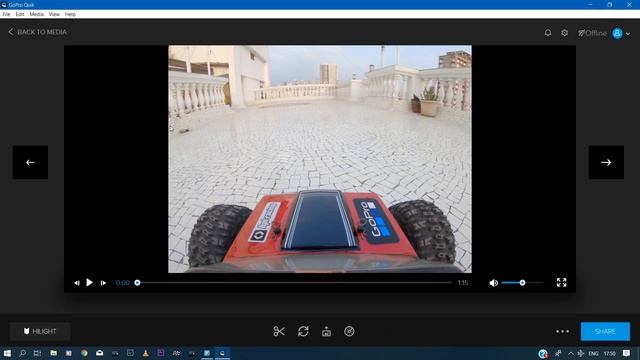The height and width of the screenshot is (360, 640).
Task: Click the playhead at the timeline start
Action: coord(137,282)
